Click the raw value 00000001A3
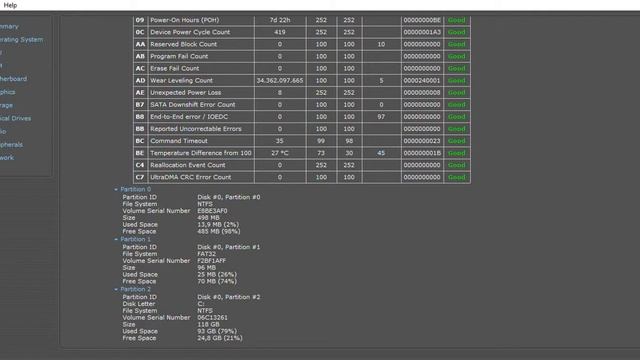 point(422,32)
